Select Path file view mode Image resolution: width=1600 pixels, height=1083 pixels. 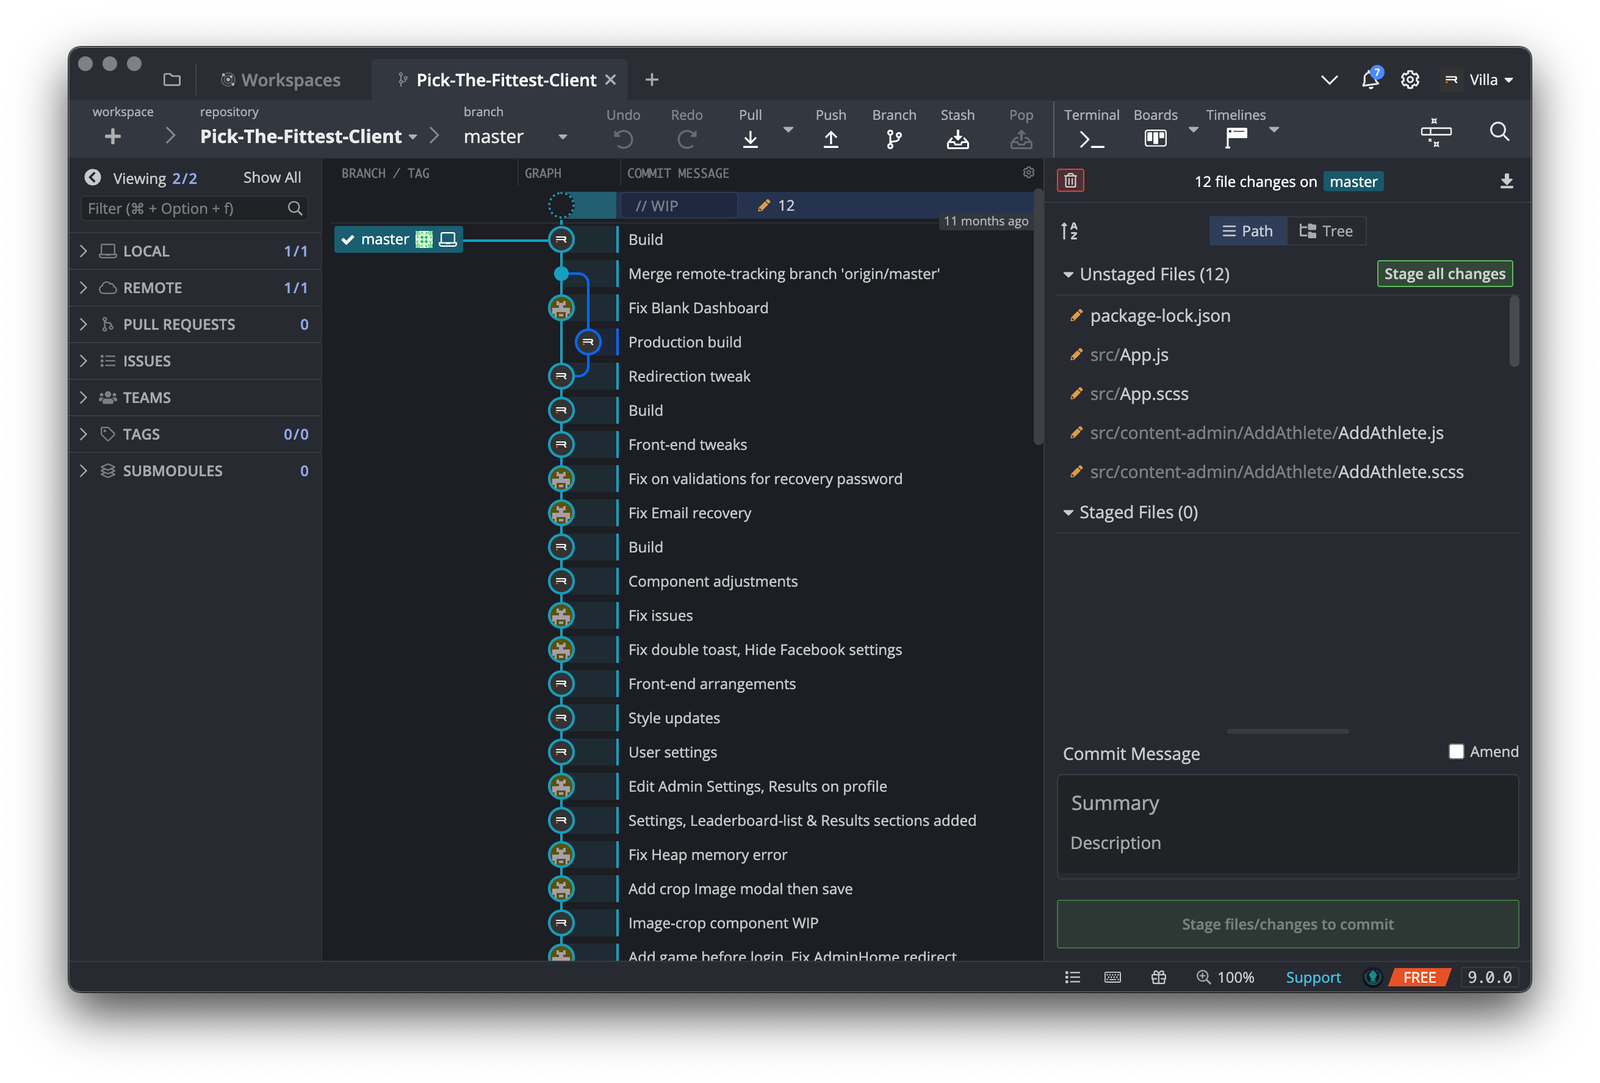[1247, 231]
